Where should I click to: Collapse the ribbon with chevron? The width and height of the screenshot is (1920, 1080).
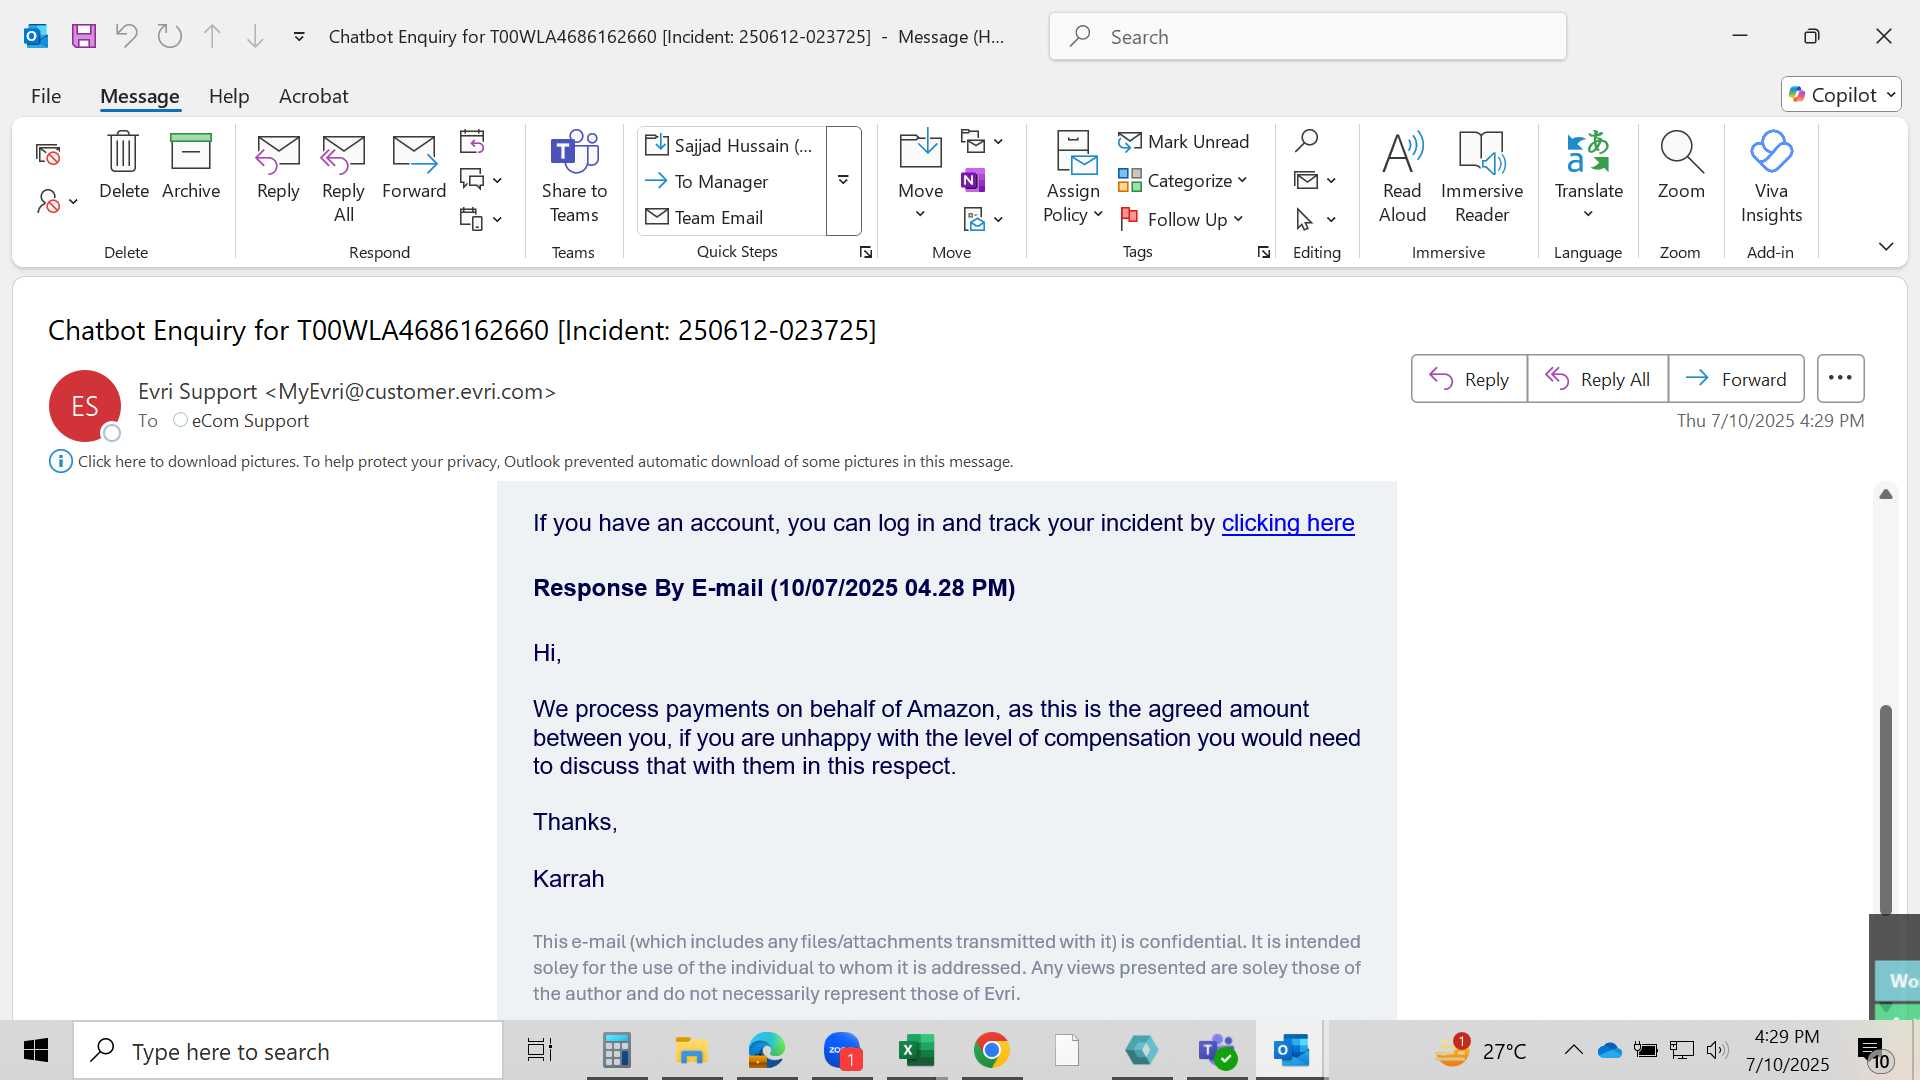pos(1886,246)
